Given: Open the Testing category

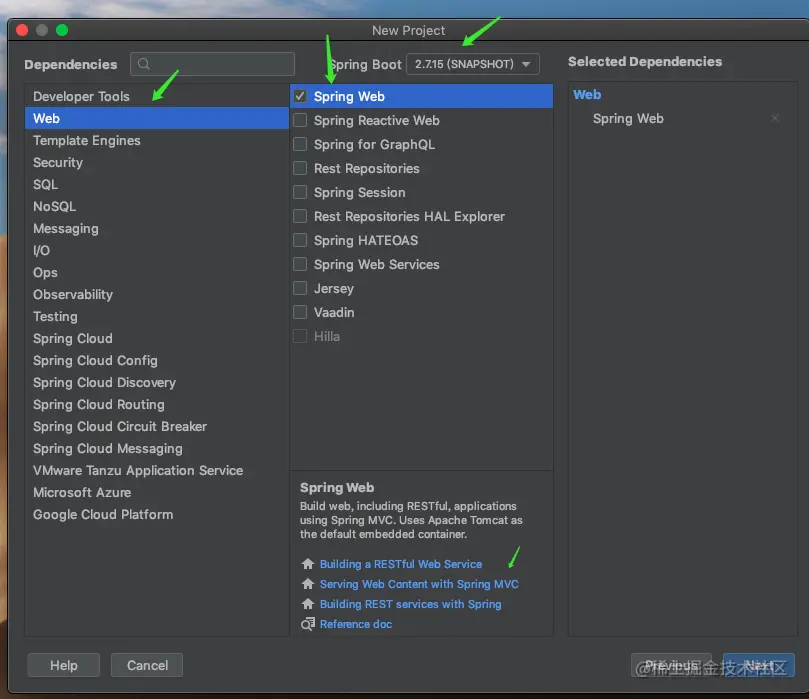Looking at the screenshot, I should 157,316.
